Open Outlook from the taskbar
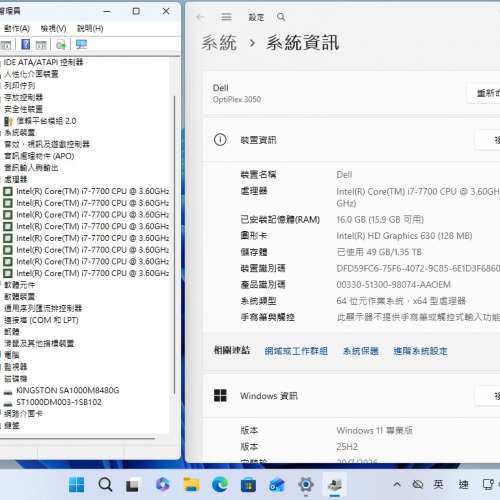The width and height of the screenshot is (500, 500). 277,484
